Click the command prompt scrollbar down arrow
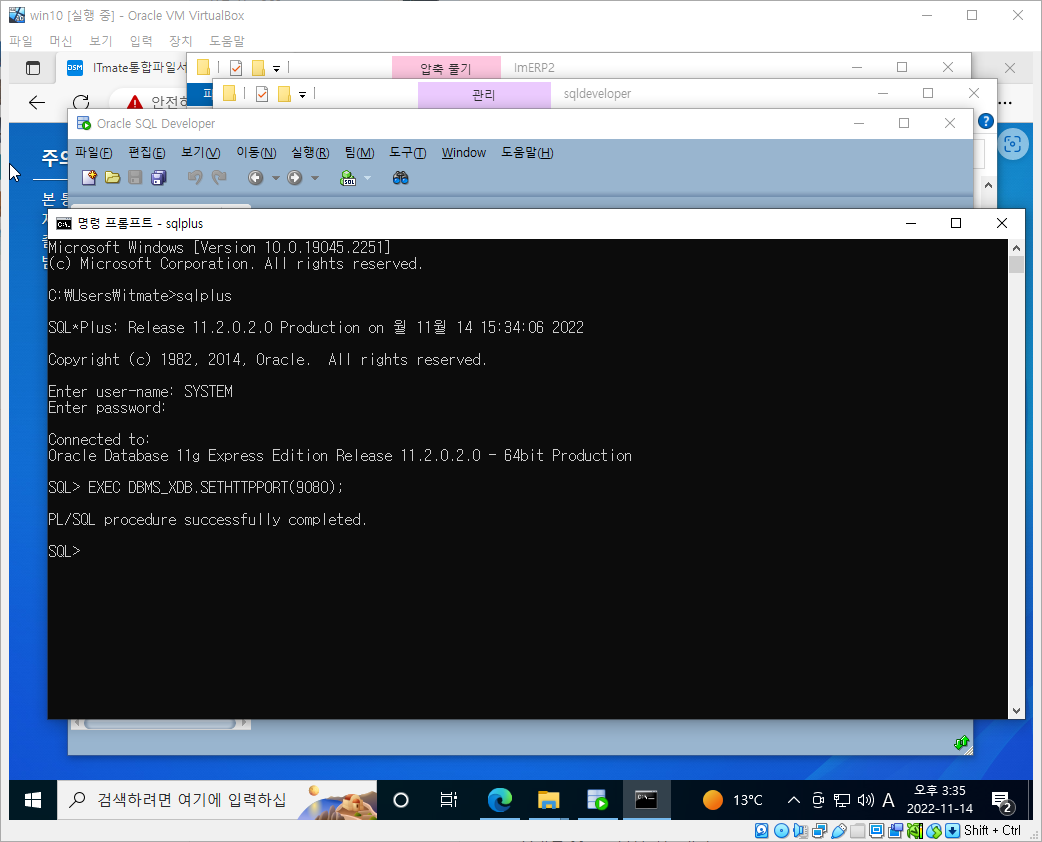Viewport: 1042px width, 842px height. click(x=1016, y=710)
